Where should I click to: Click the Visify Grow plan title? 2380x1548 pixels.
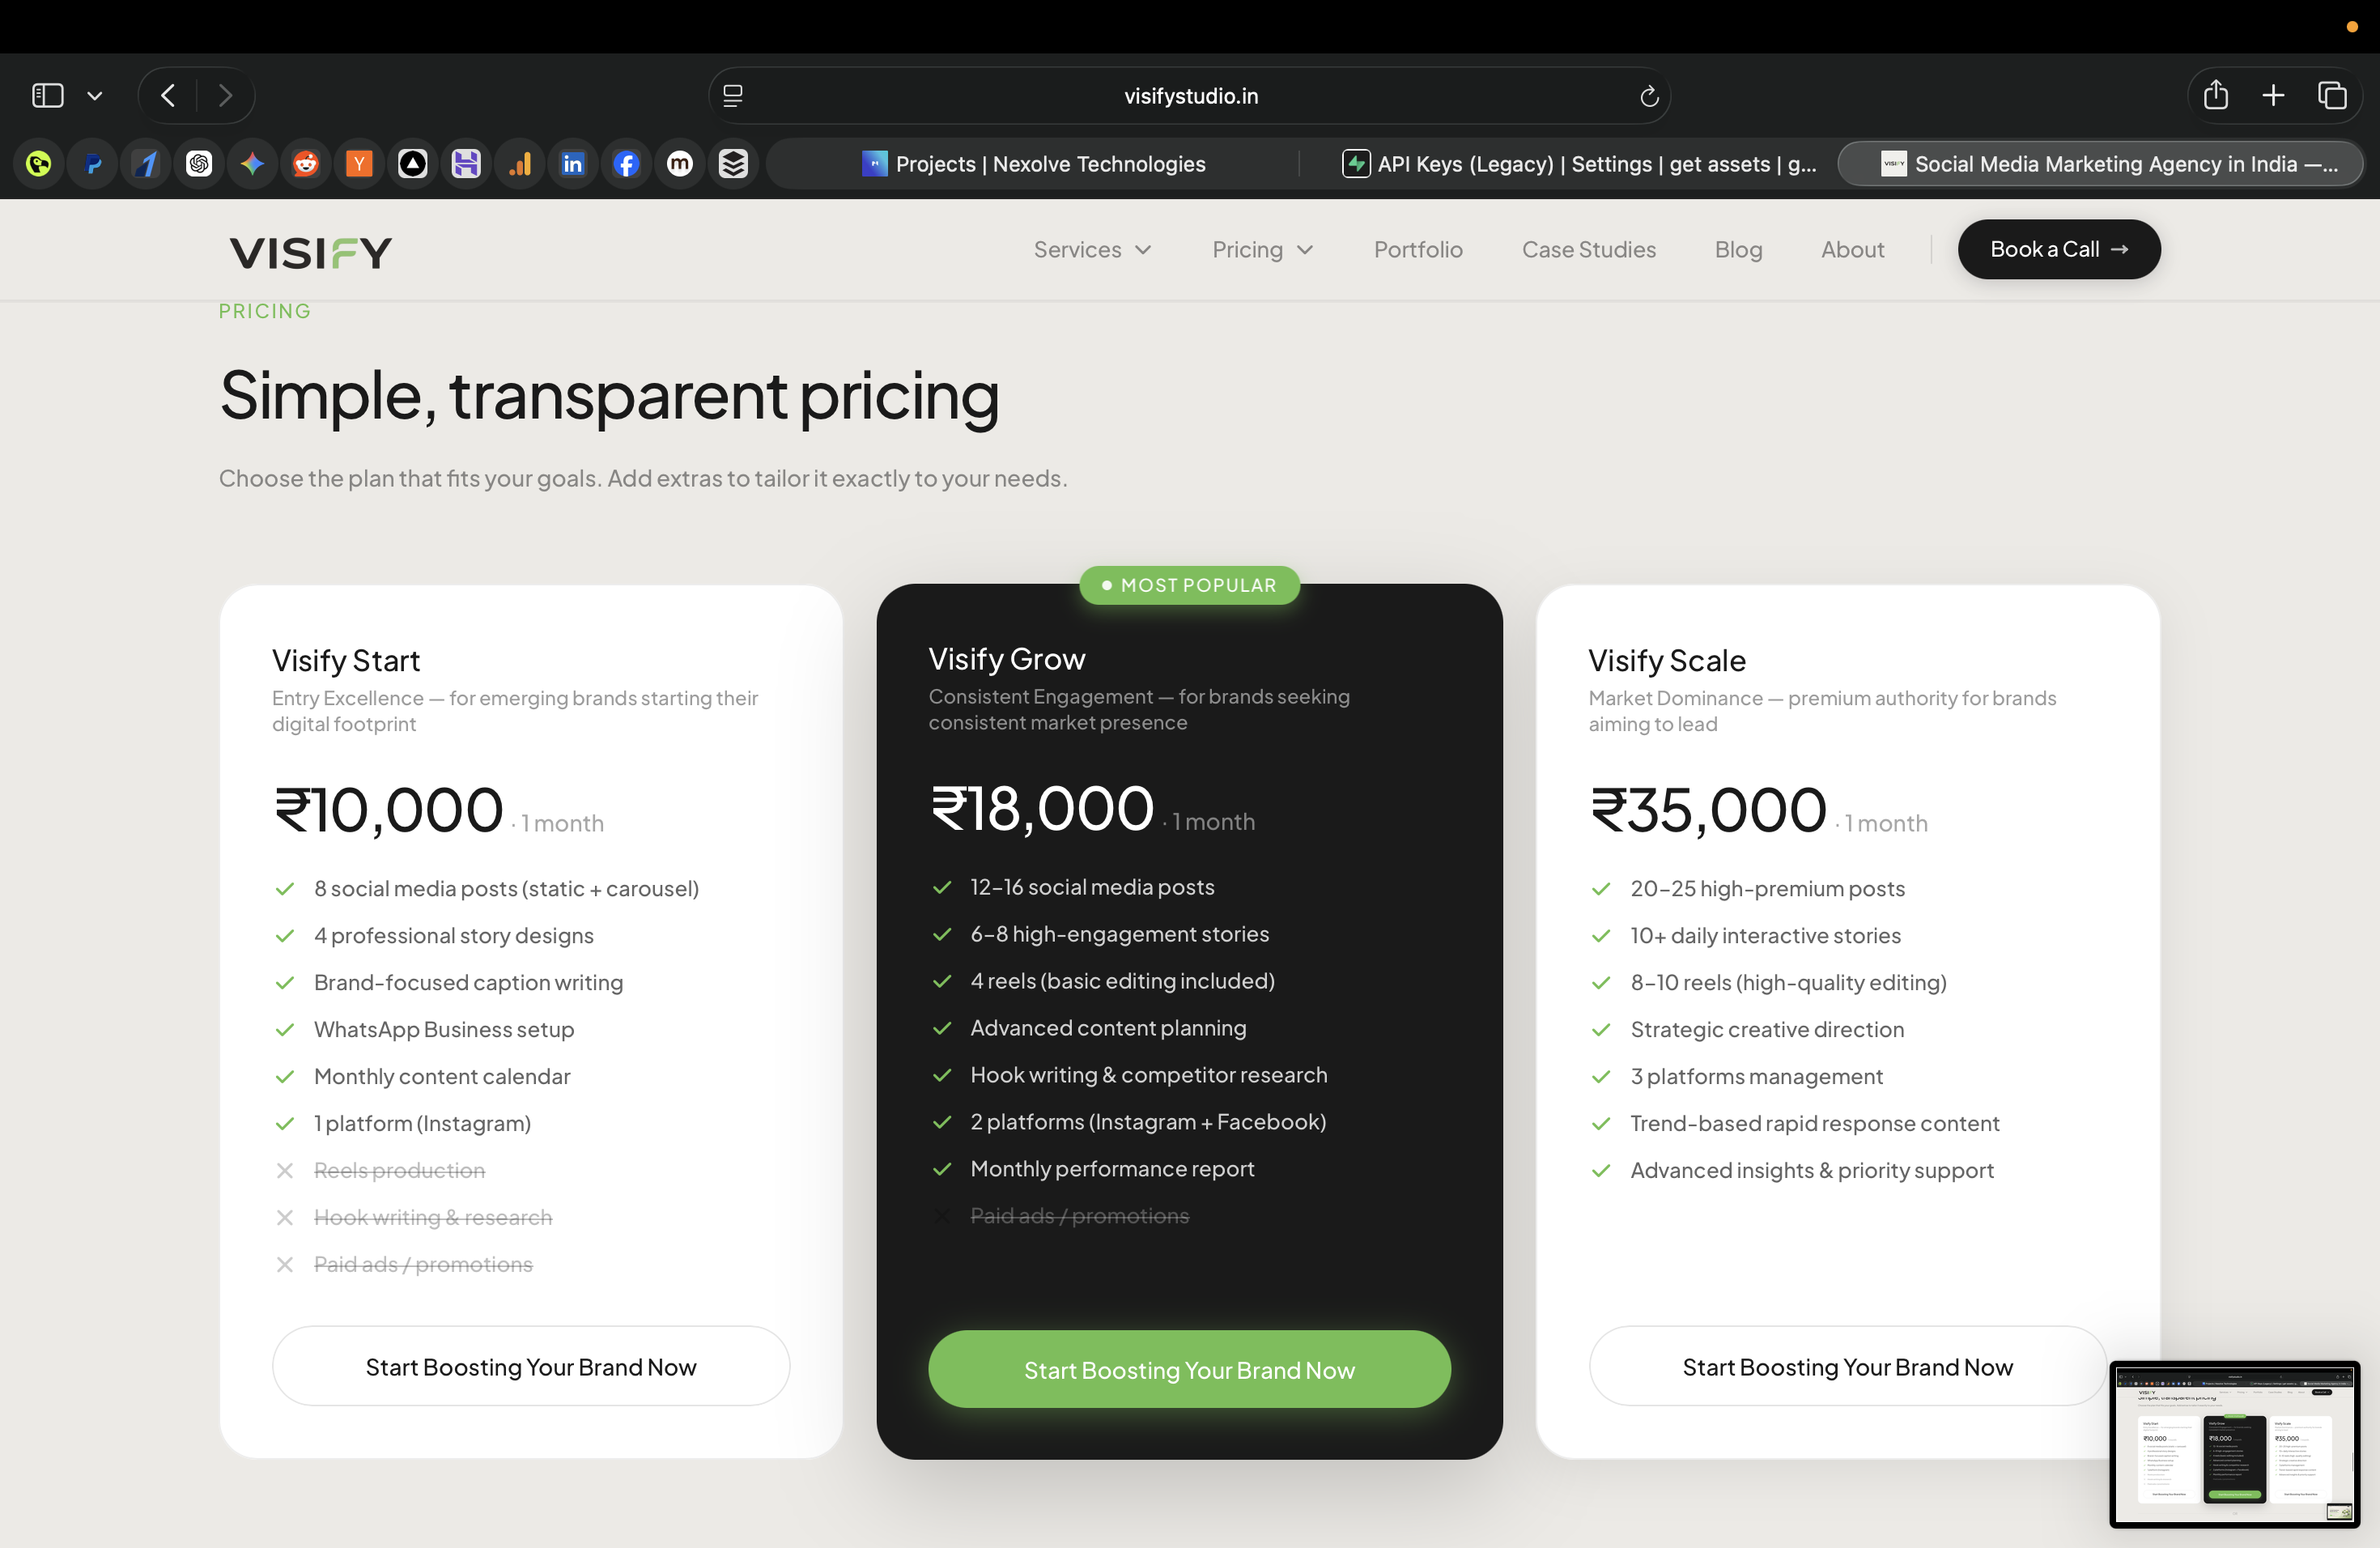click(1006, 658)
